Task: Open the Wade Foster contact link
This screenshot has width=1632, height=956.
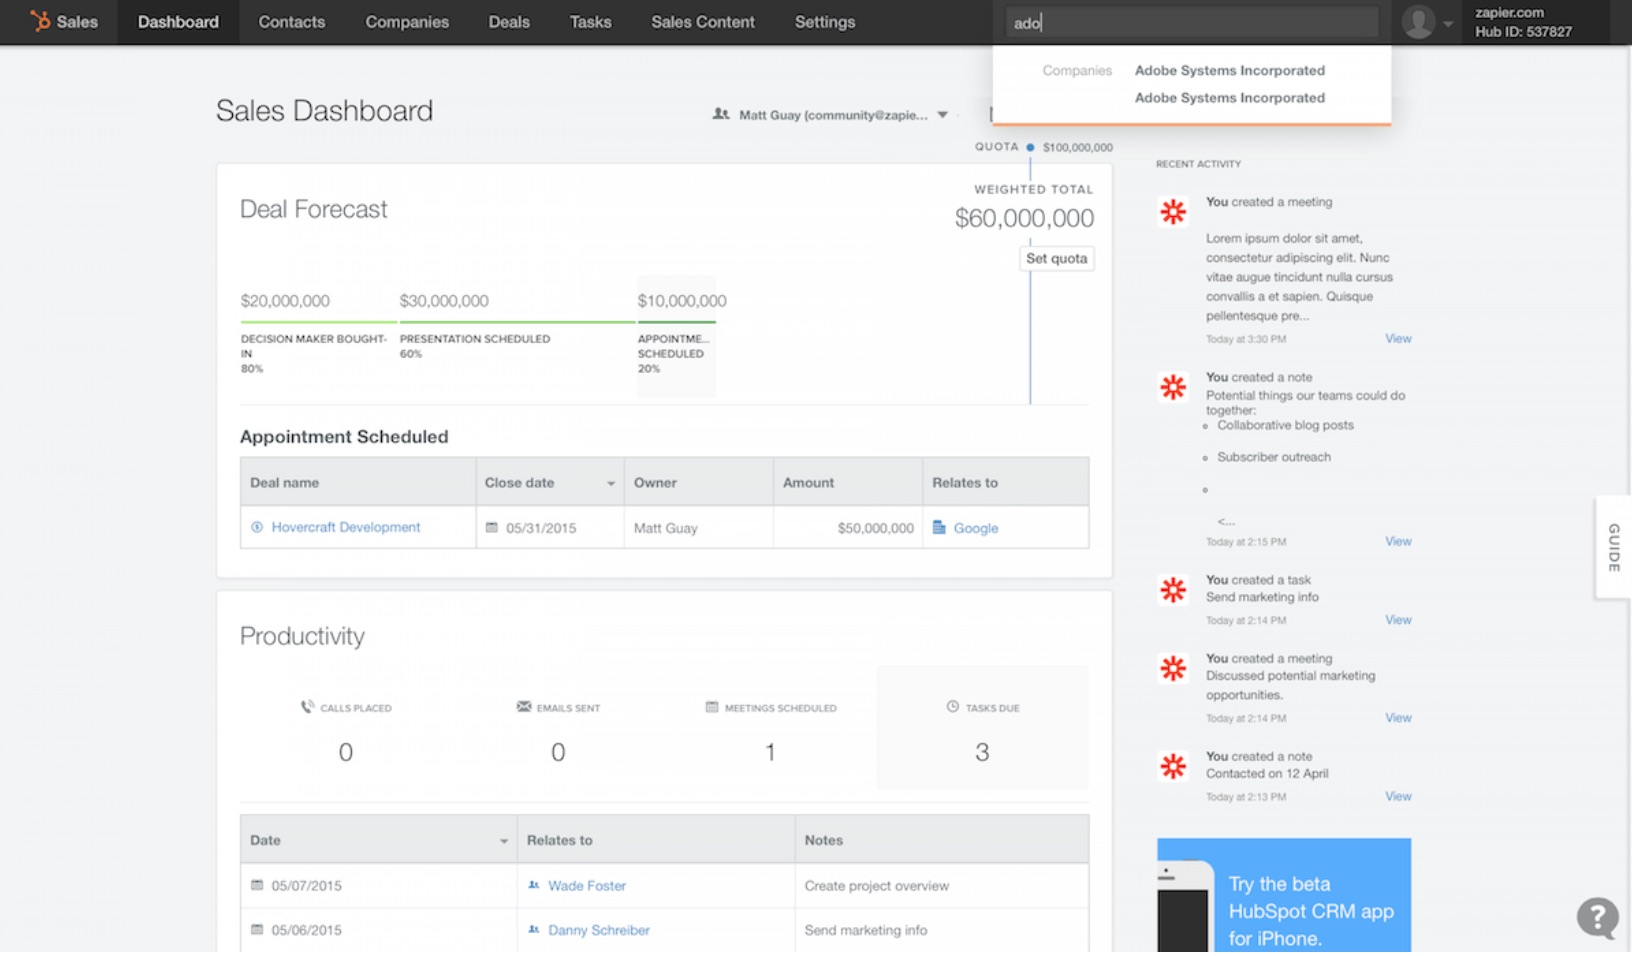Action: coord(586,885)
